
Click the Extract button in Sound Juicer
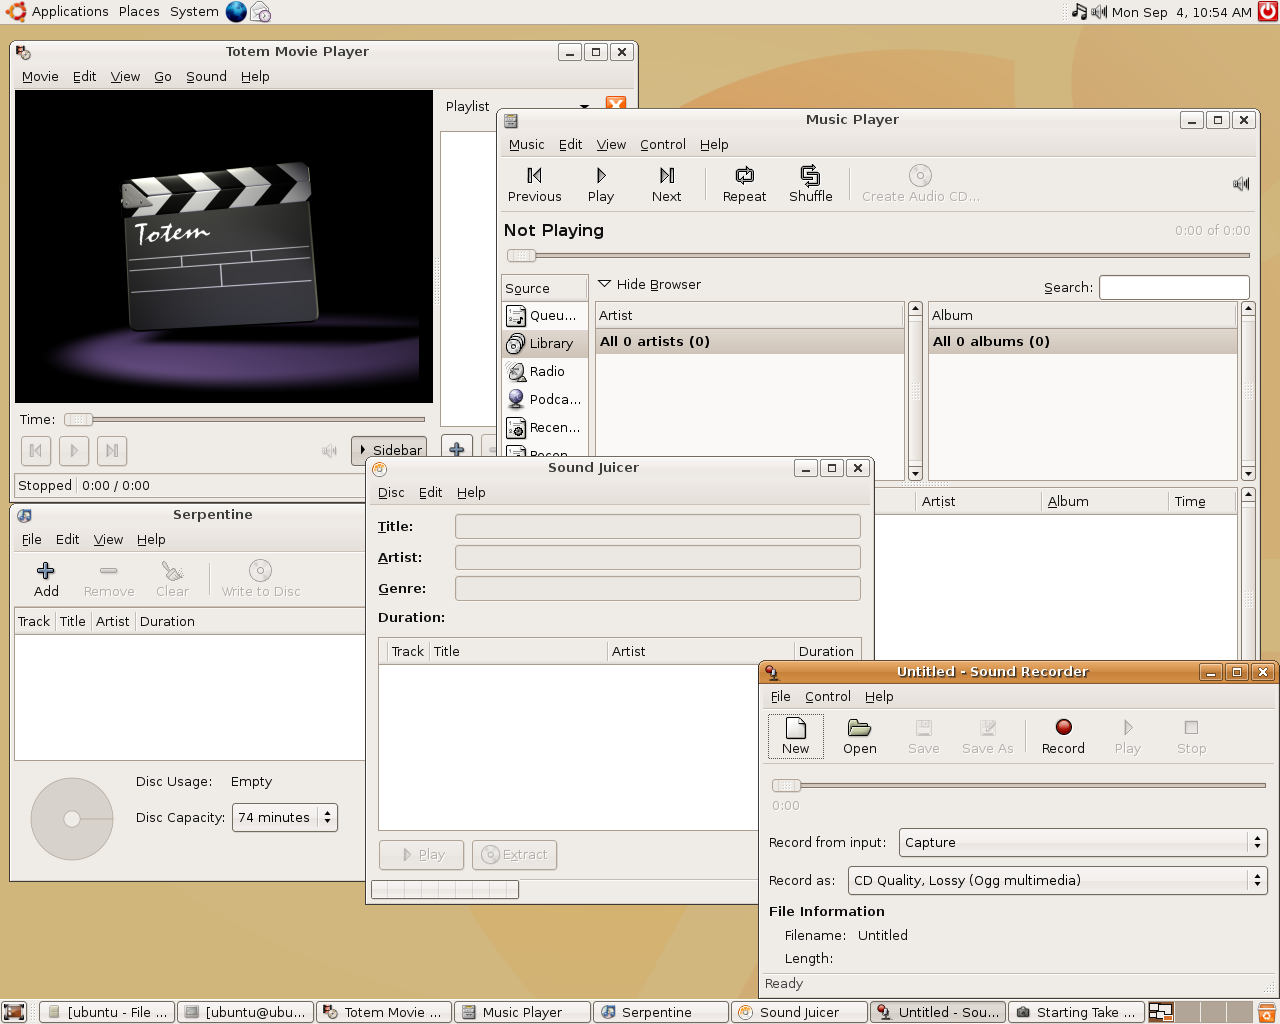(514, 855)
